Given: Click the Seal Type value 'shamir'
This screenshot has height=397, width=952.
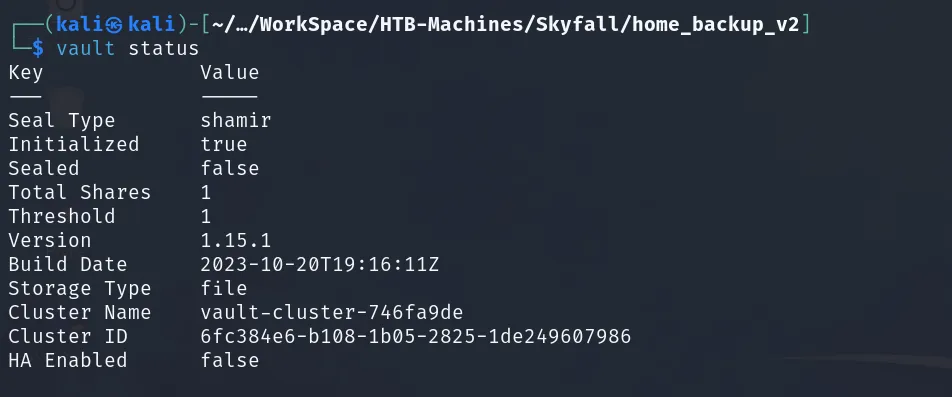Looking at the screenshot, I should tap(236, 120).
